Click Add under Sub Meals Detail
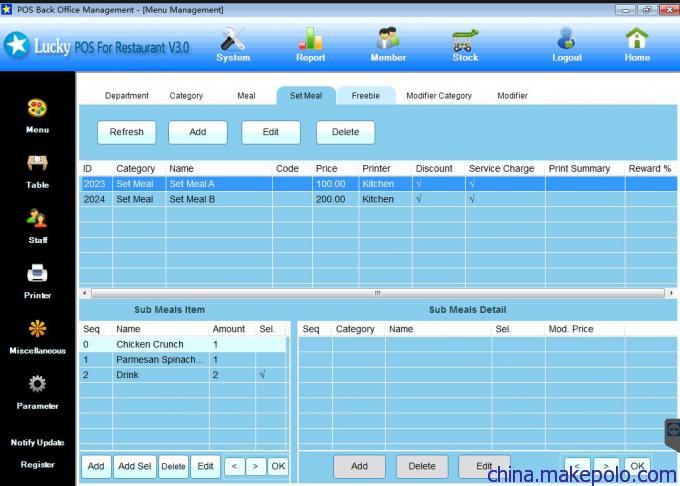 (x=359, y=466)
